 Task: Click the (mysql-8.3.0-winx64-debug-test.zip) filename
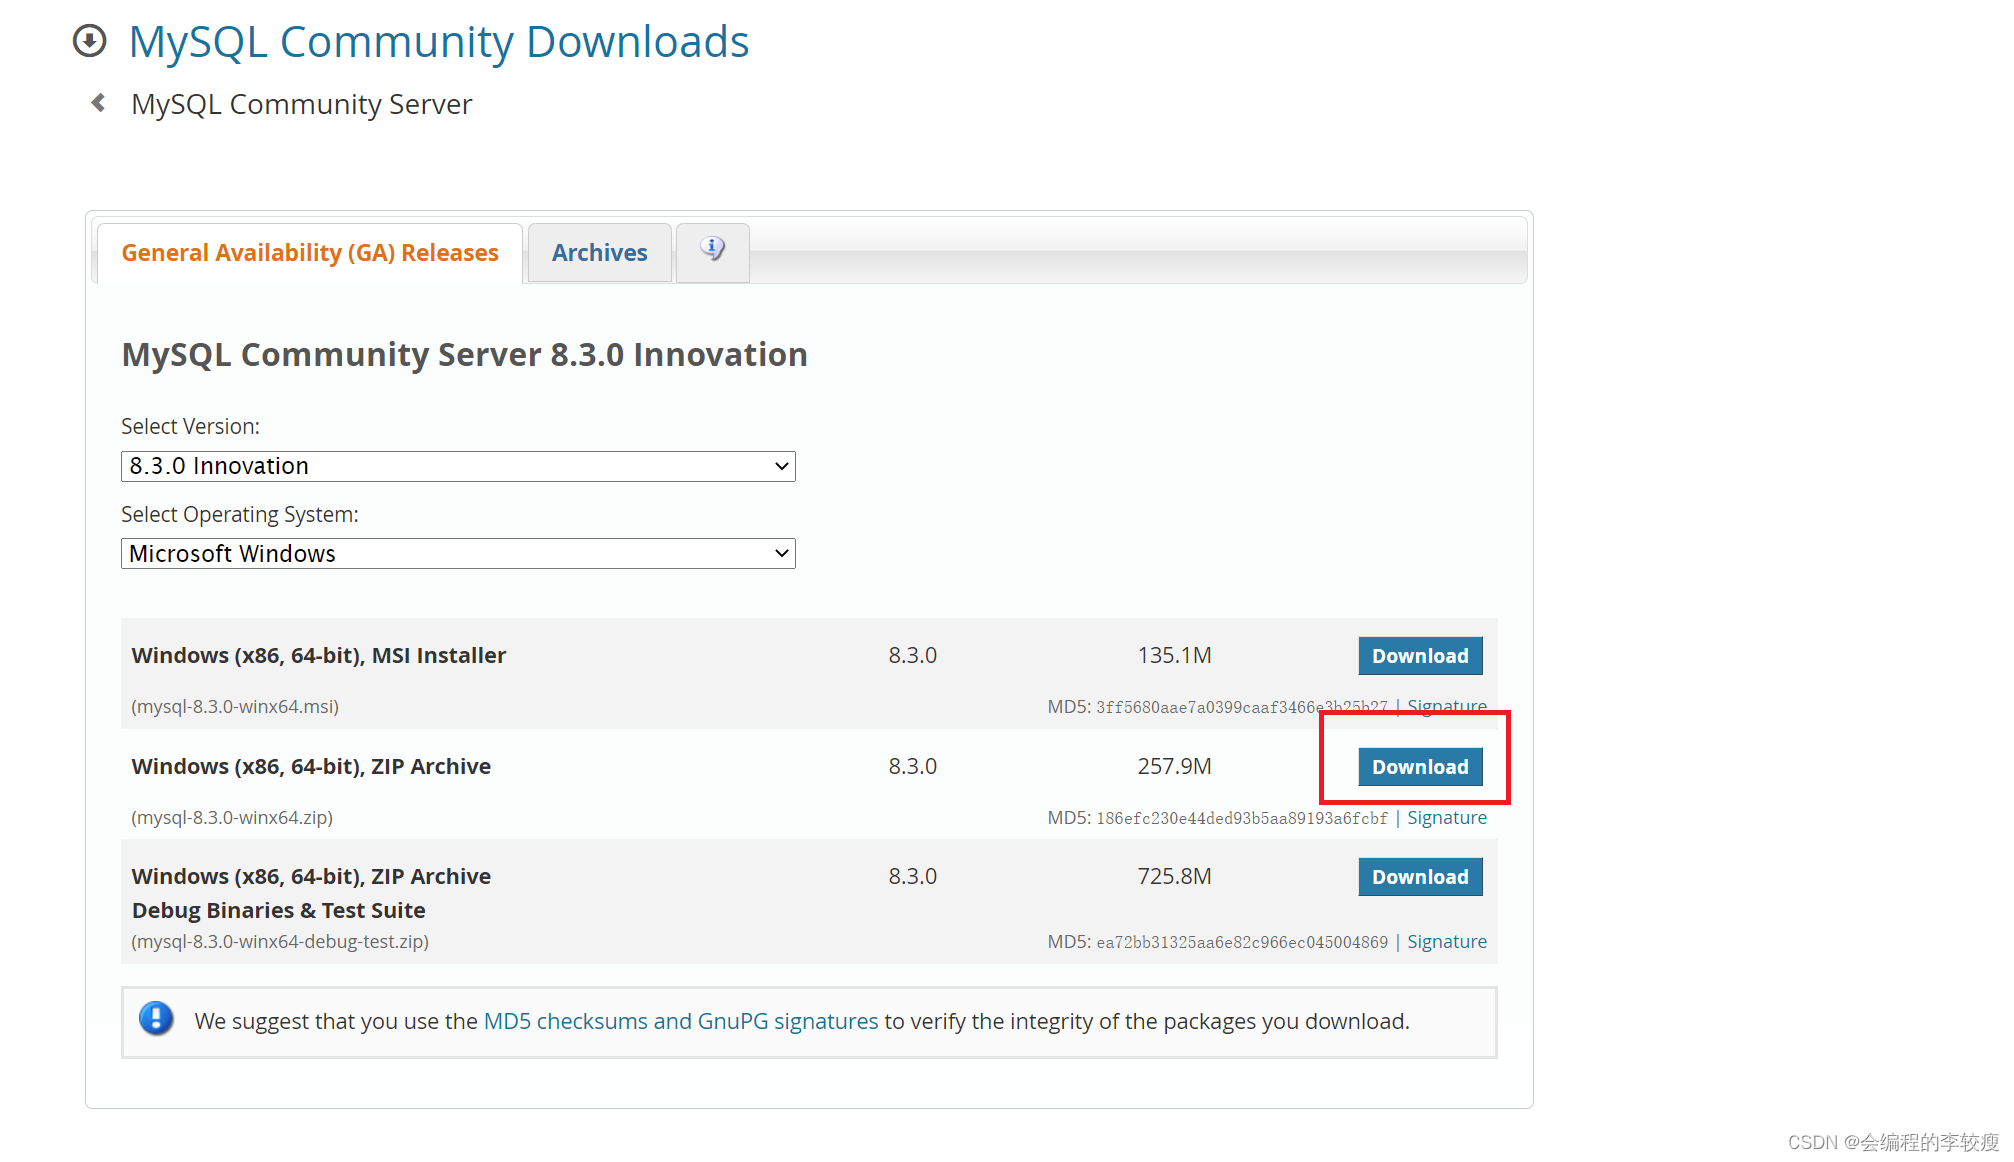pyautogui.click(x=280, y=942)
